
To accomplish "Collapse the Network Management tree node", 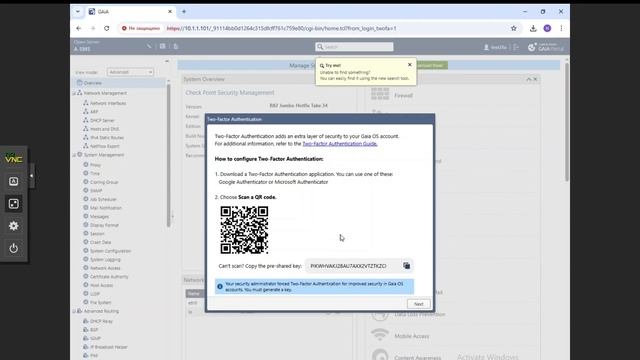I will point(74,93).
